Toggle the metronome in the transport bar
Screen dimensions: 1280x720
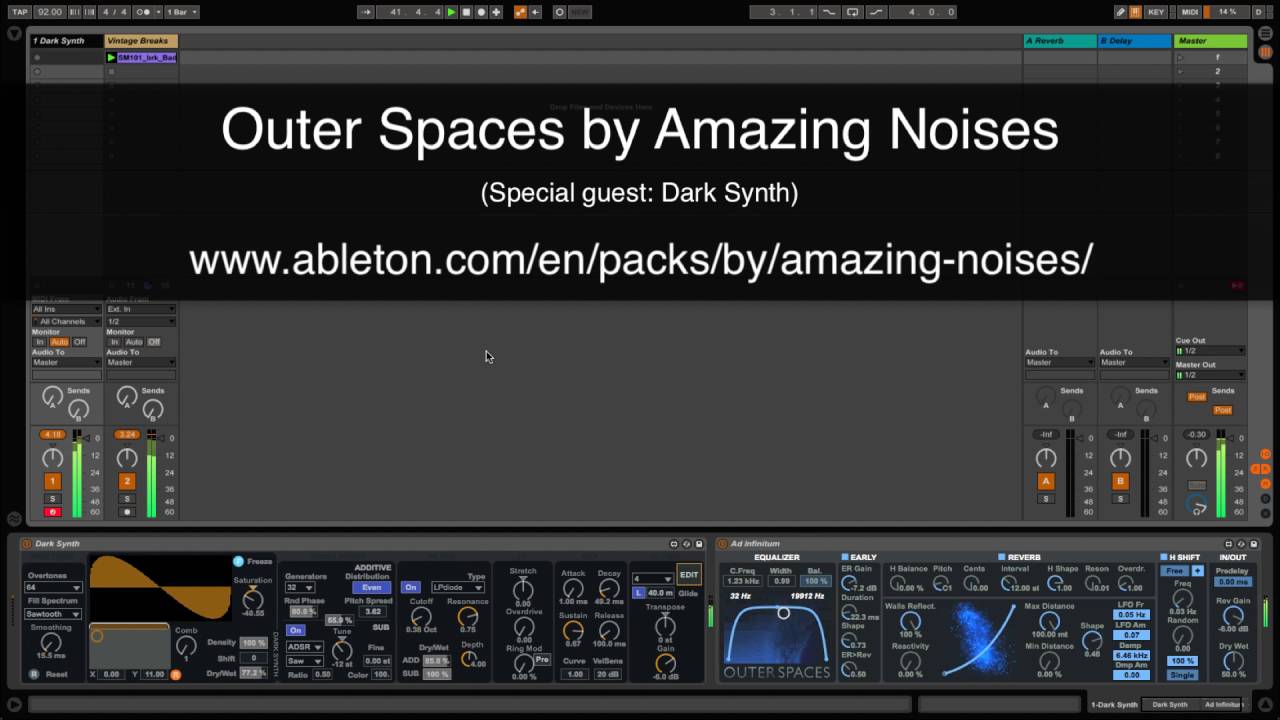(145, 12)
